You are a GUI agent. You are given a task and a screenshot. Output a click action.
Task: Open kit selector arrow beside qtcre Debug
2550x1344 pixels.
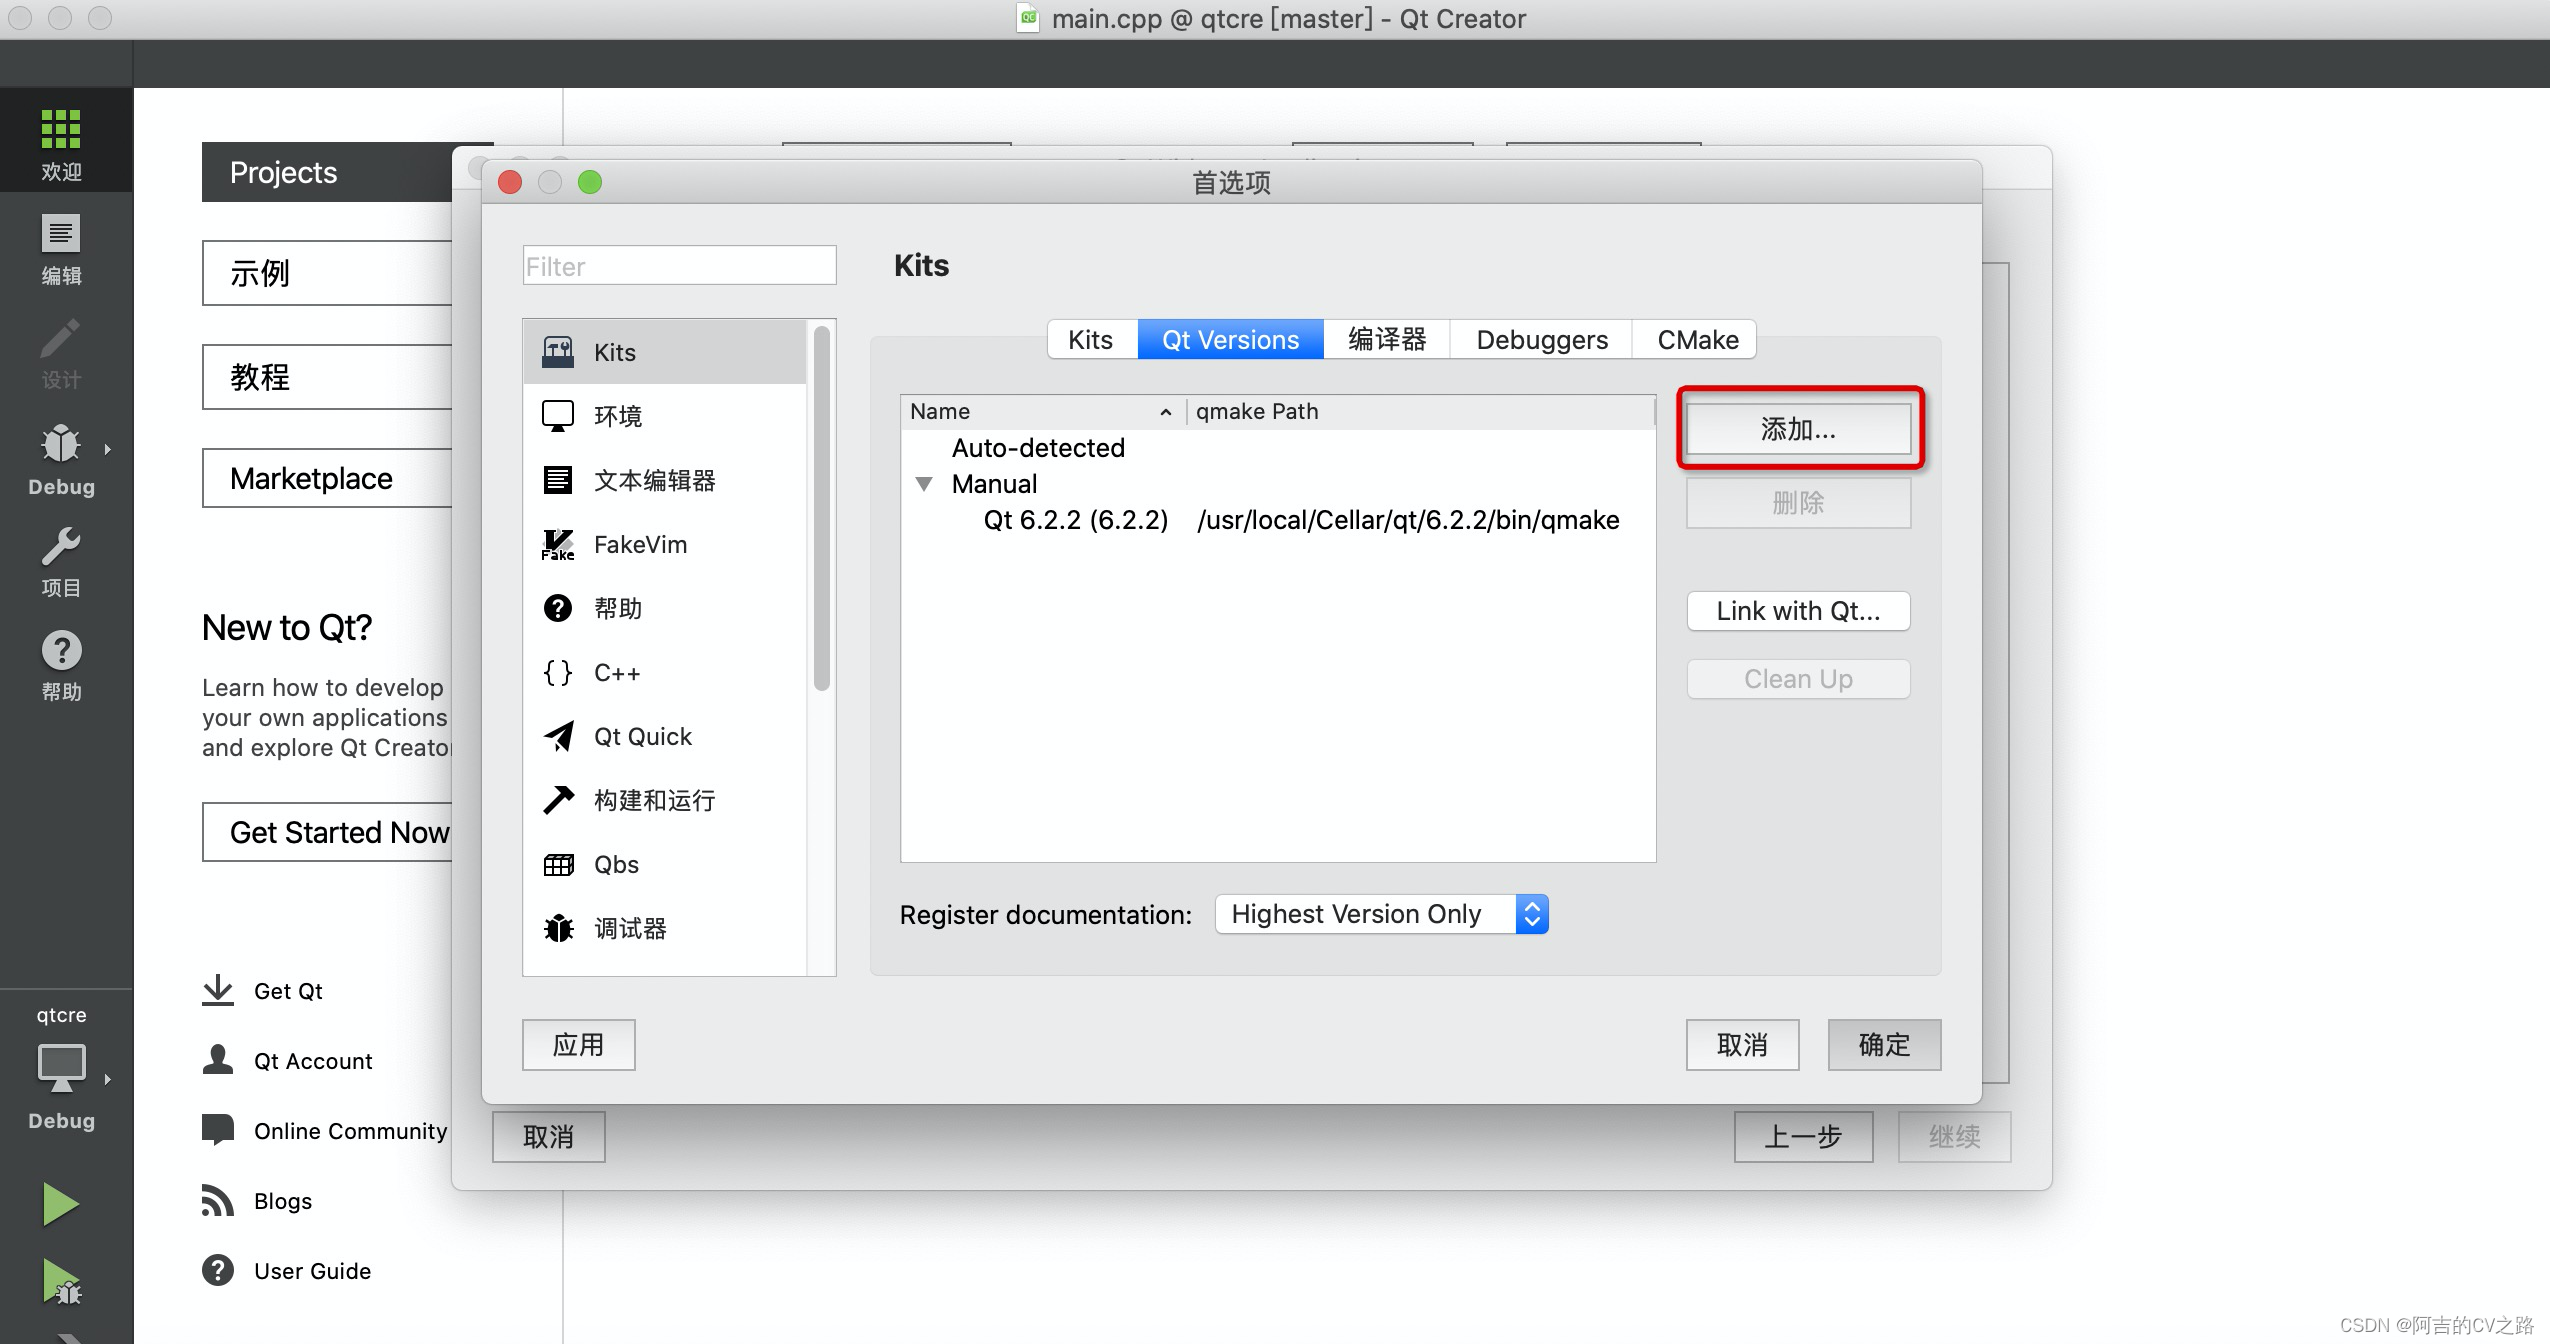click(107, 1079)
